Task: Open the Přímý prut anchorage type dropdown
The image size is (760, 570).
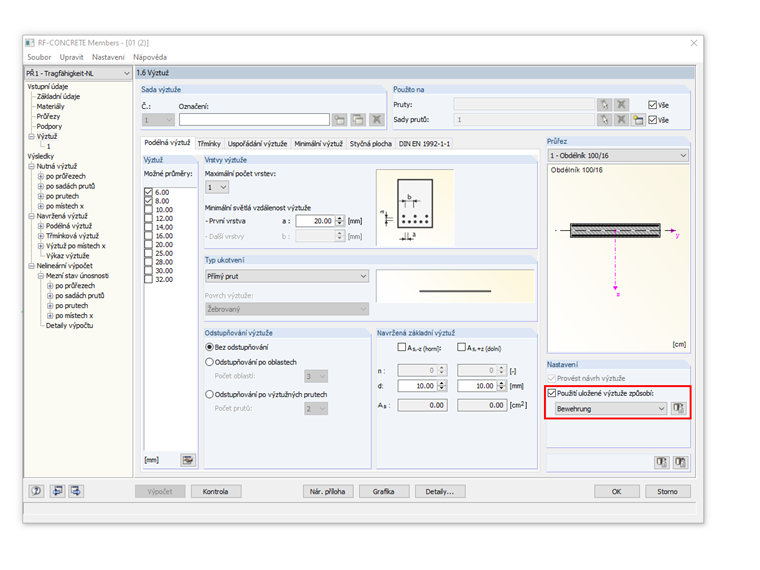Action: pyautogui.click(x=286, y=276)
